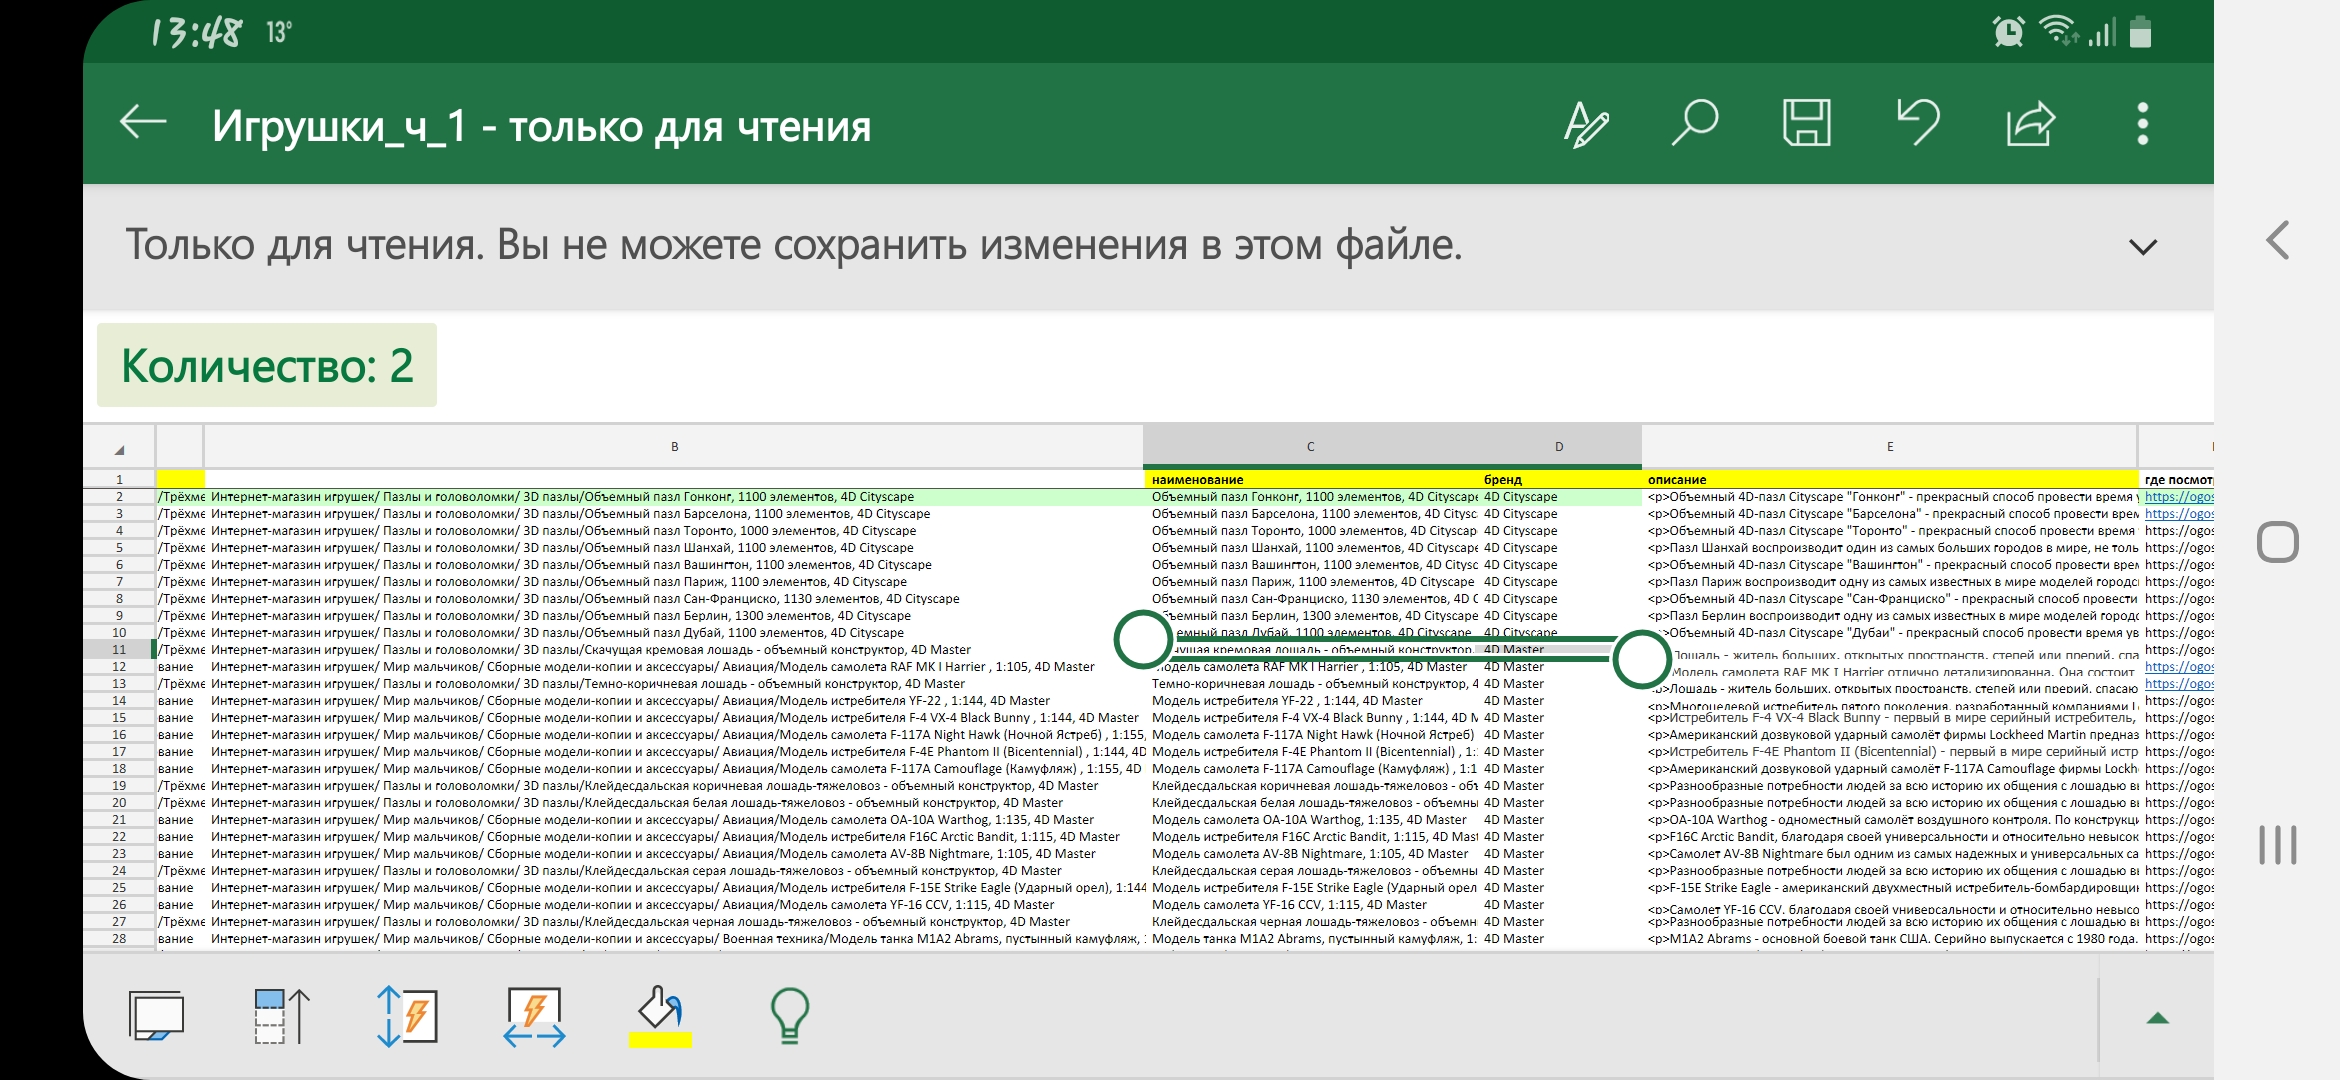
Task: Click cell 'Модель истребителя YF-22 , 1:144, 4D Master' in column C
Action: 1311,701
